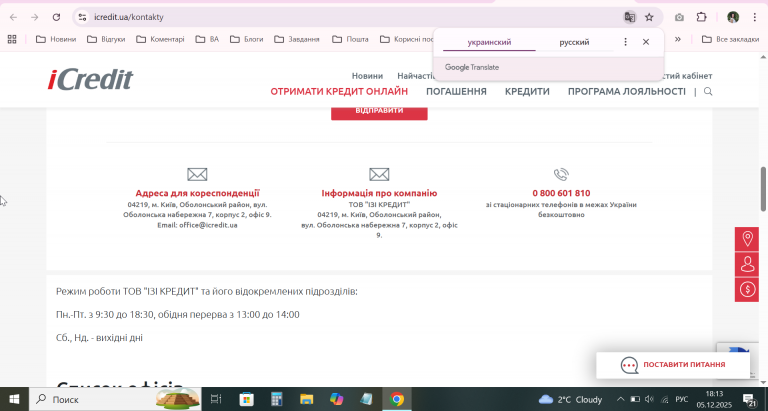Open the Блоги bookmark folder
The height and width of the screenshot is (411, 768).
(246, 39)
